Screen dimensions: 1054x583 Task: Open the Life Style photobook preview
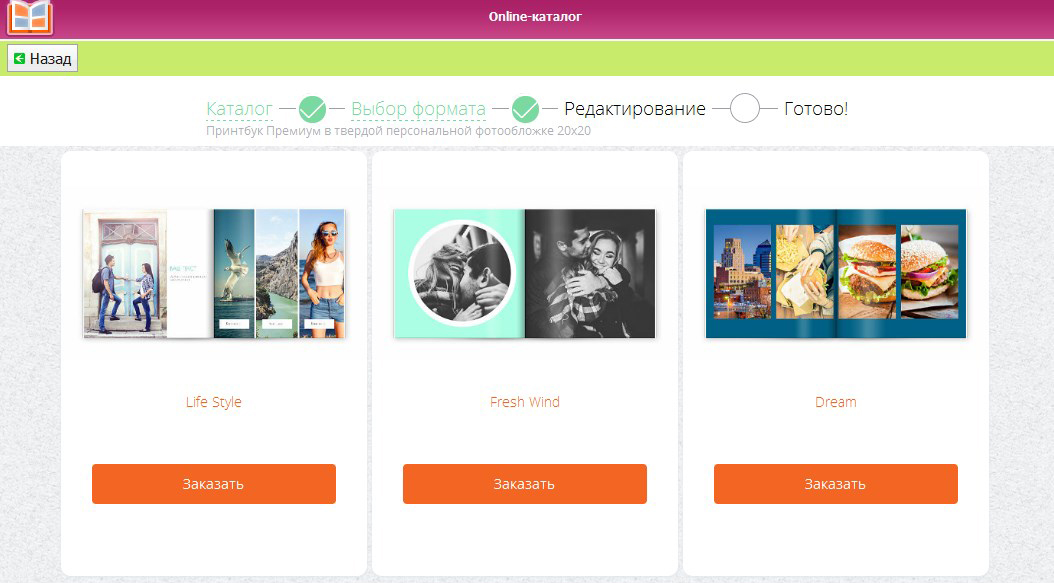click(x=214, y=273)
